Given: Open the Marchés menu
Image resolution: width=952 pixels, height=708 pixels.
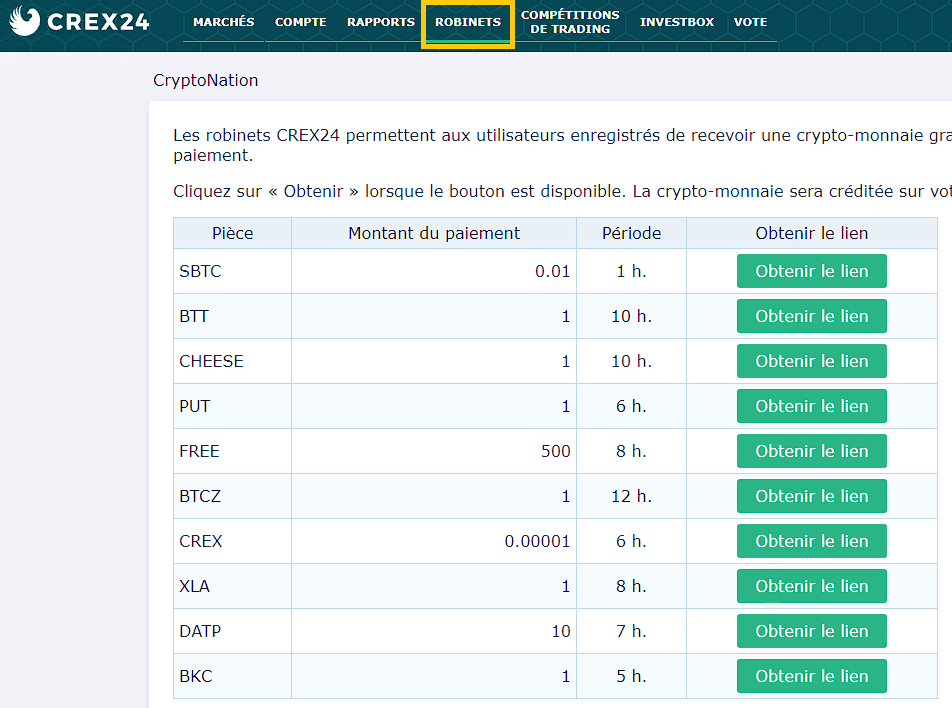Looking at the screenshot, I should pyautogui.click(x=223, y=22).
